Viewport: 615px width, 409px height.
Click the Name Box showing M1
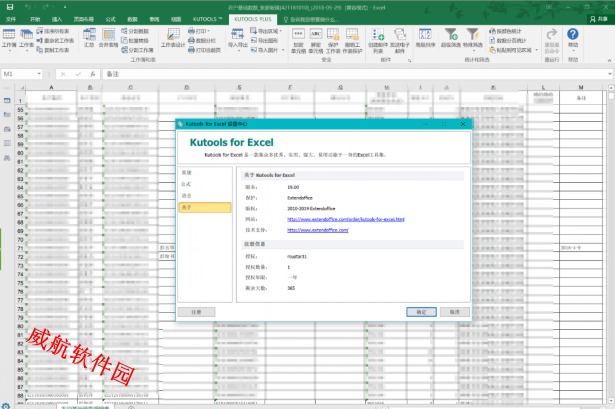point(19,74)
